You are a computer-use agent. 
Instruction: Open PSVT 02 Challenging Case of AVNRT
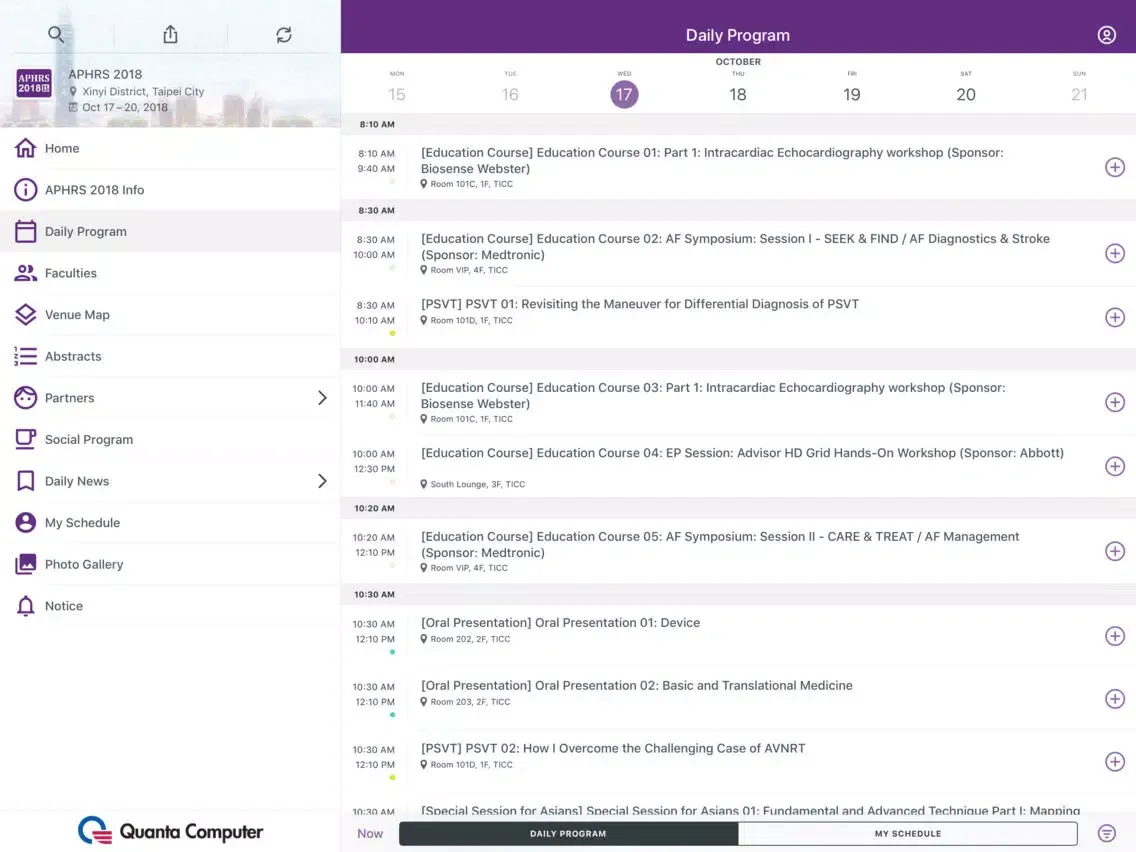click(x=738, y=762)
